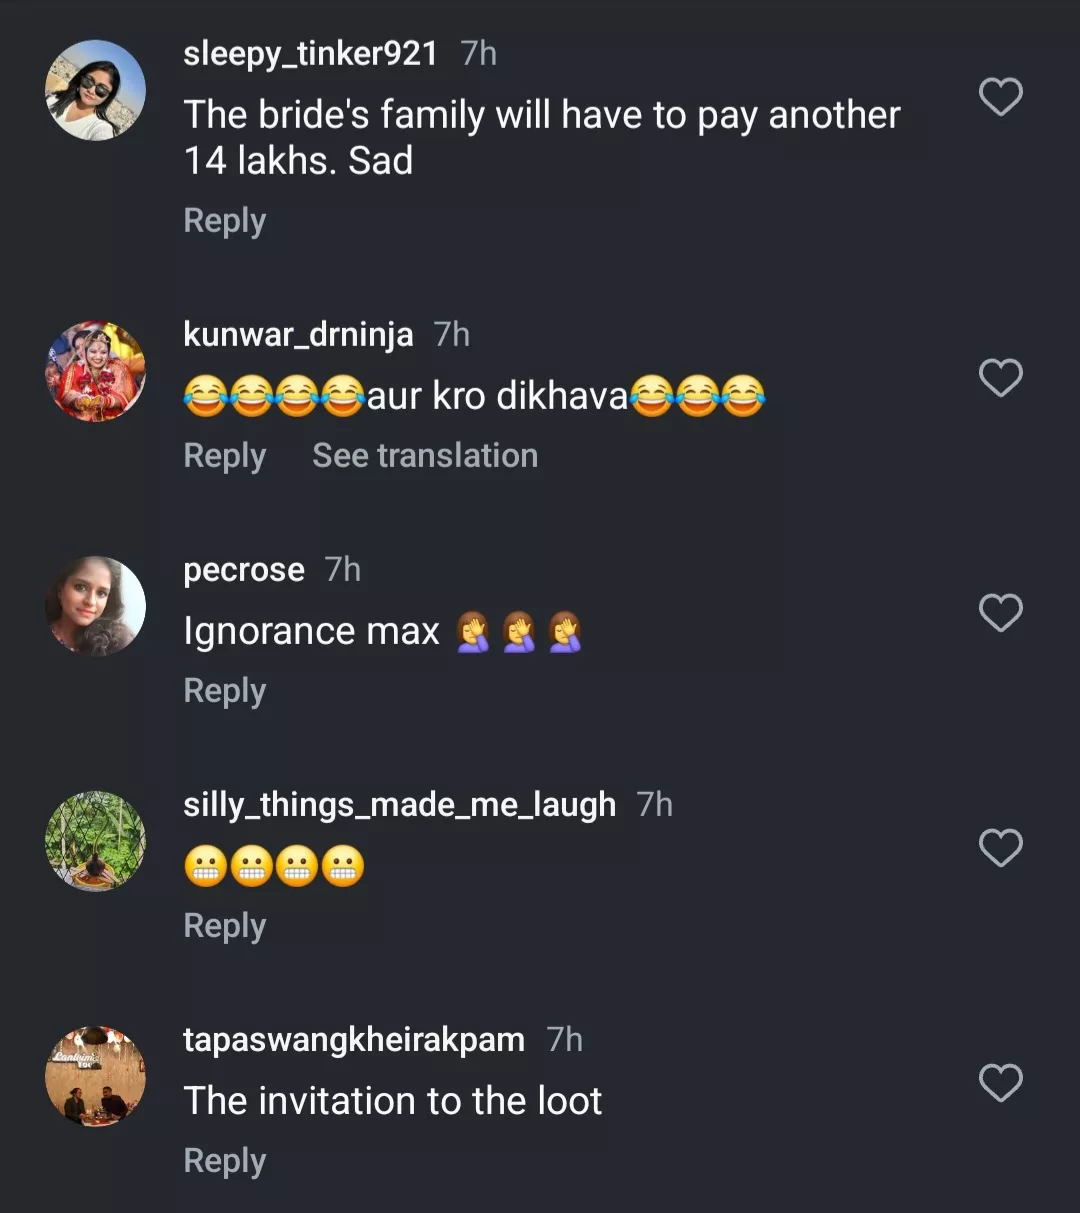
Task: Tap the silly_things_made_me_laugh avatar
Action: click(x=96, y=841)
